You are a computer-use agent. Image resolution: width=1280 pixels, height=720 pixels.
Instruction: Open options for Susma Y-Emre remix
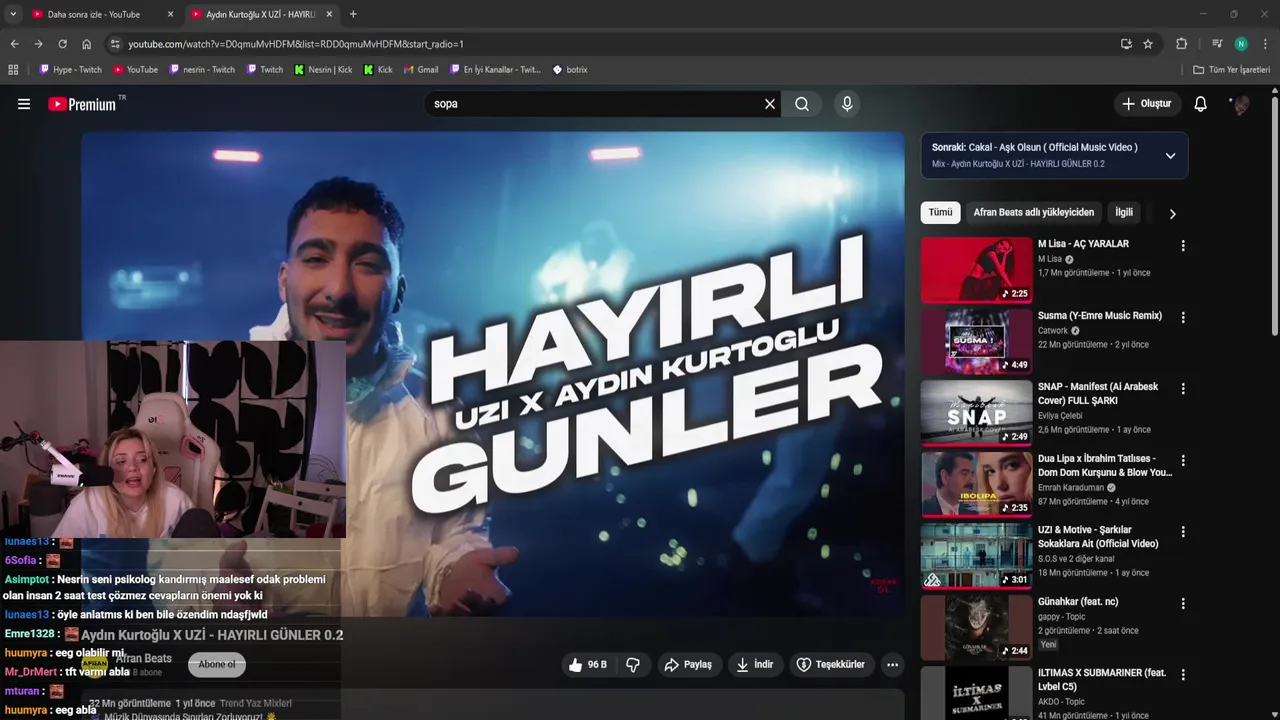click(x=1183, y=318)
